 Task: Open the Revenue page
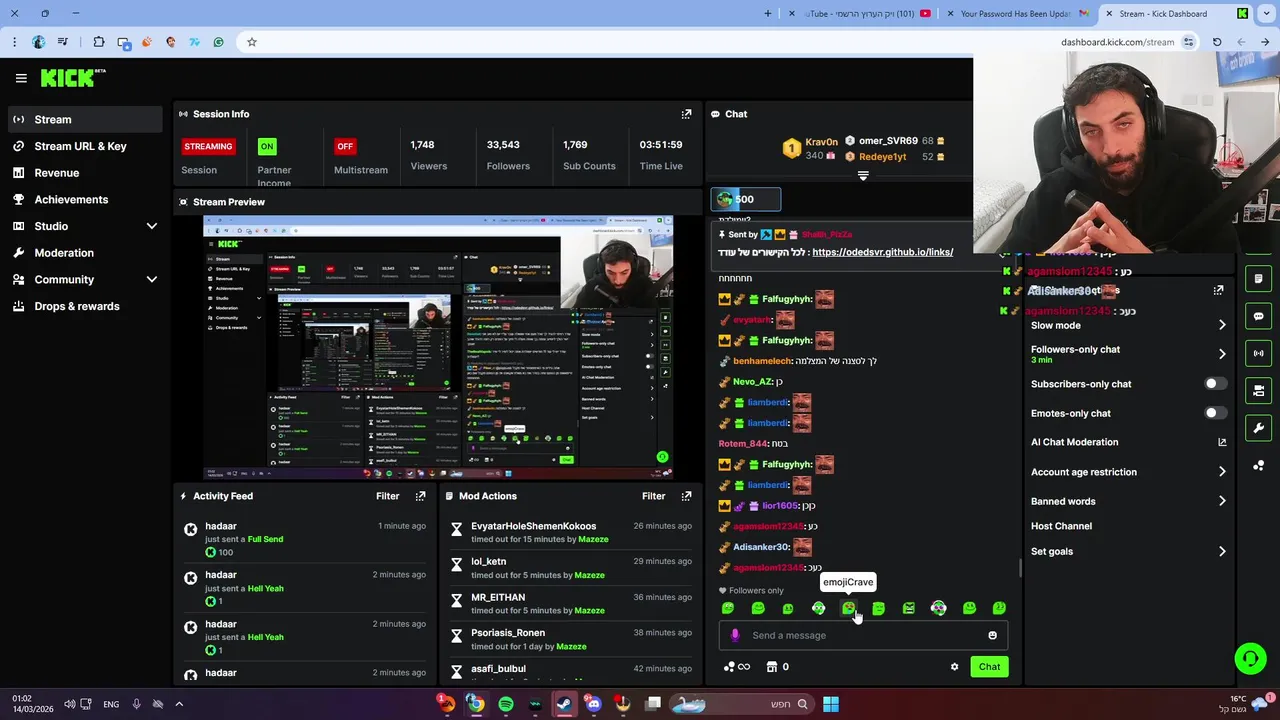[85, 173]
